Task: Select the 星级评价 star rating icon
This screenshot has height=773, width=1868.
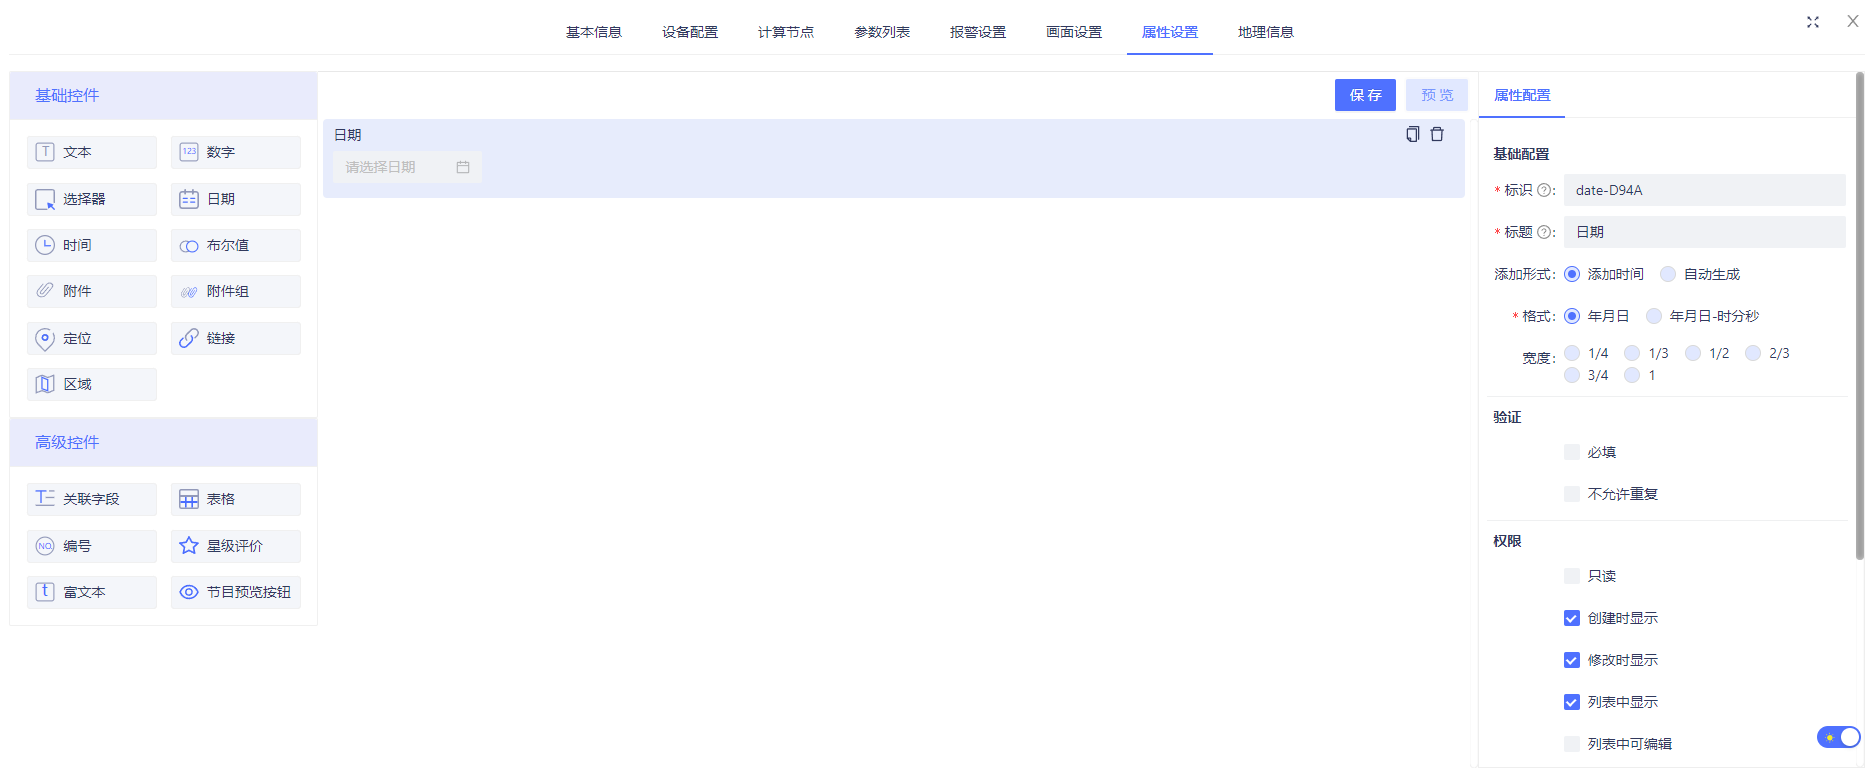Action: [189, 545]
